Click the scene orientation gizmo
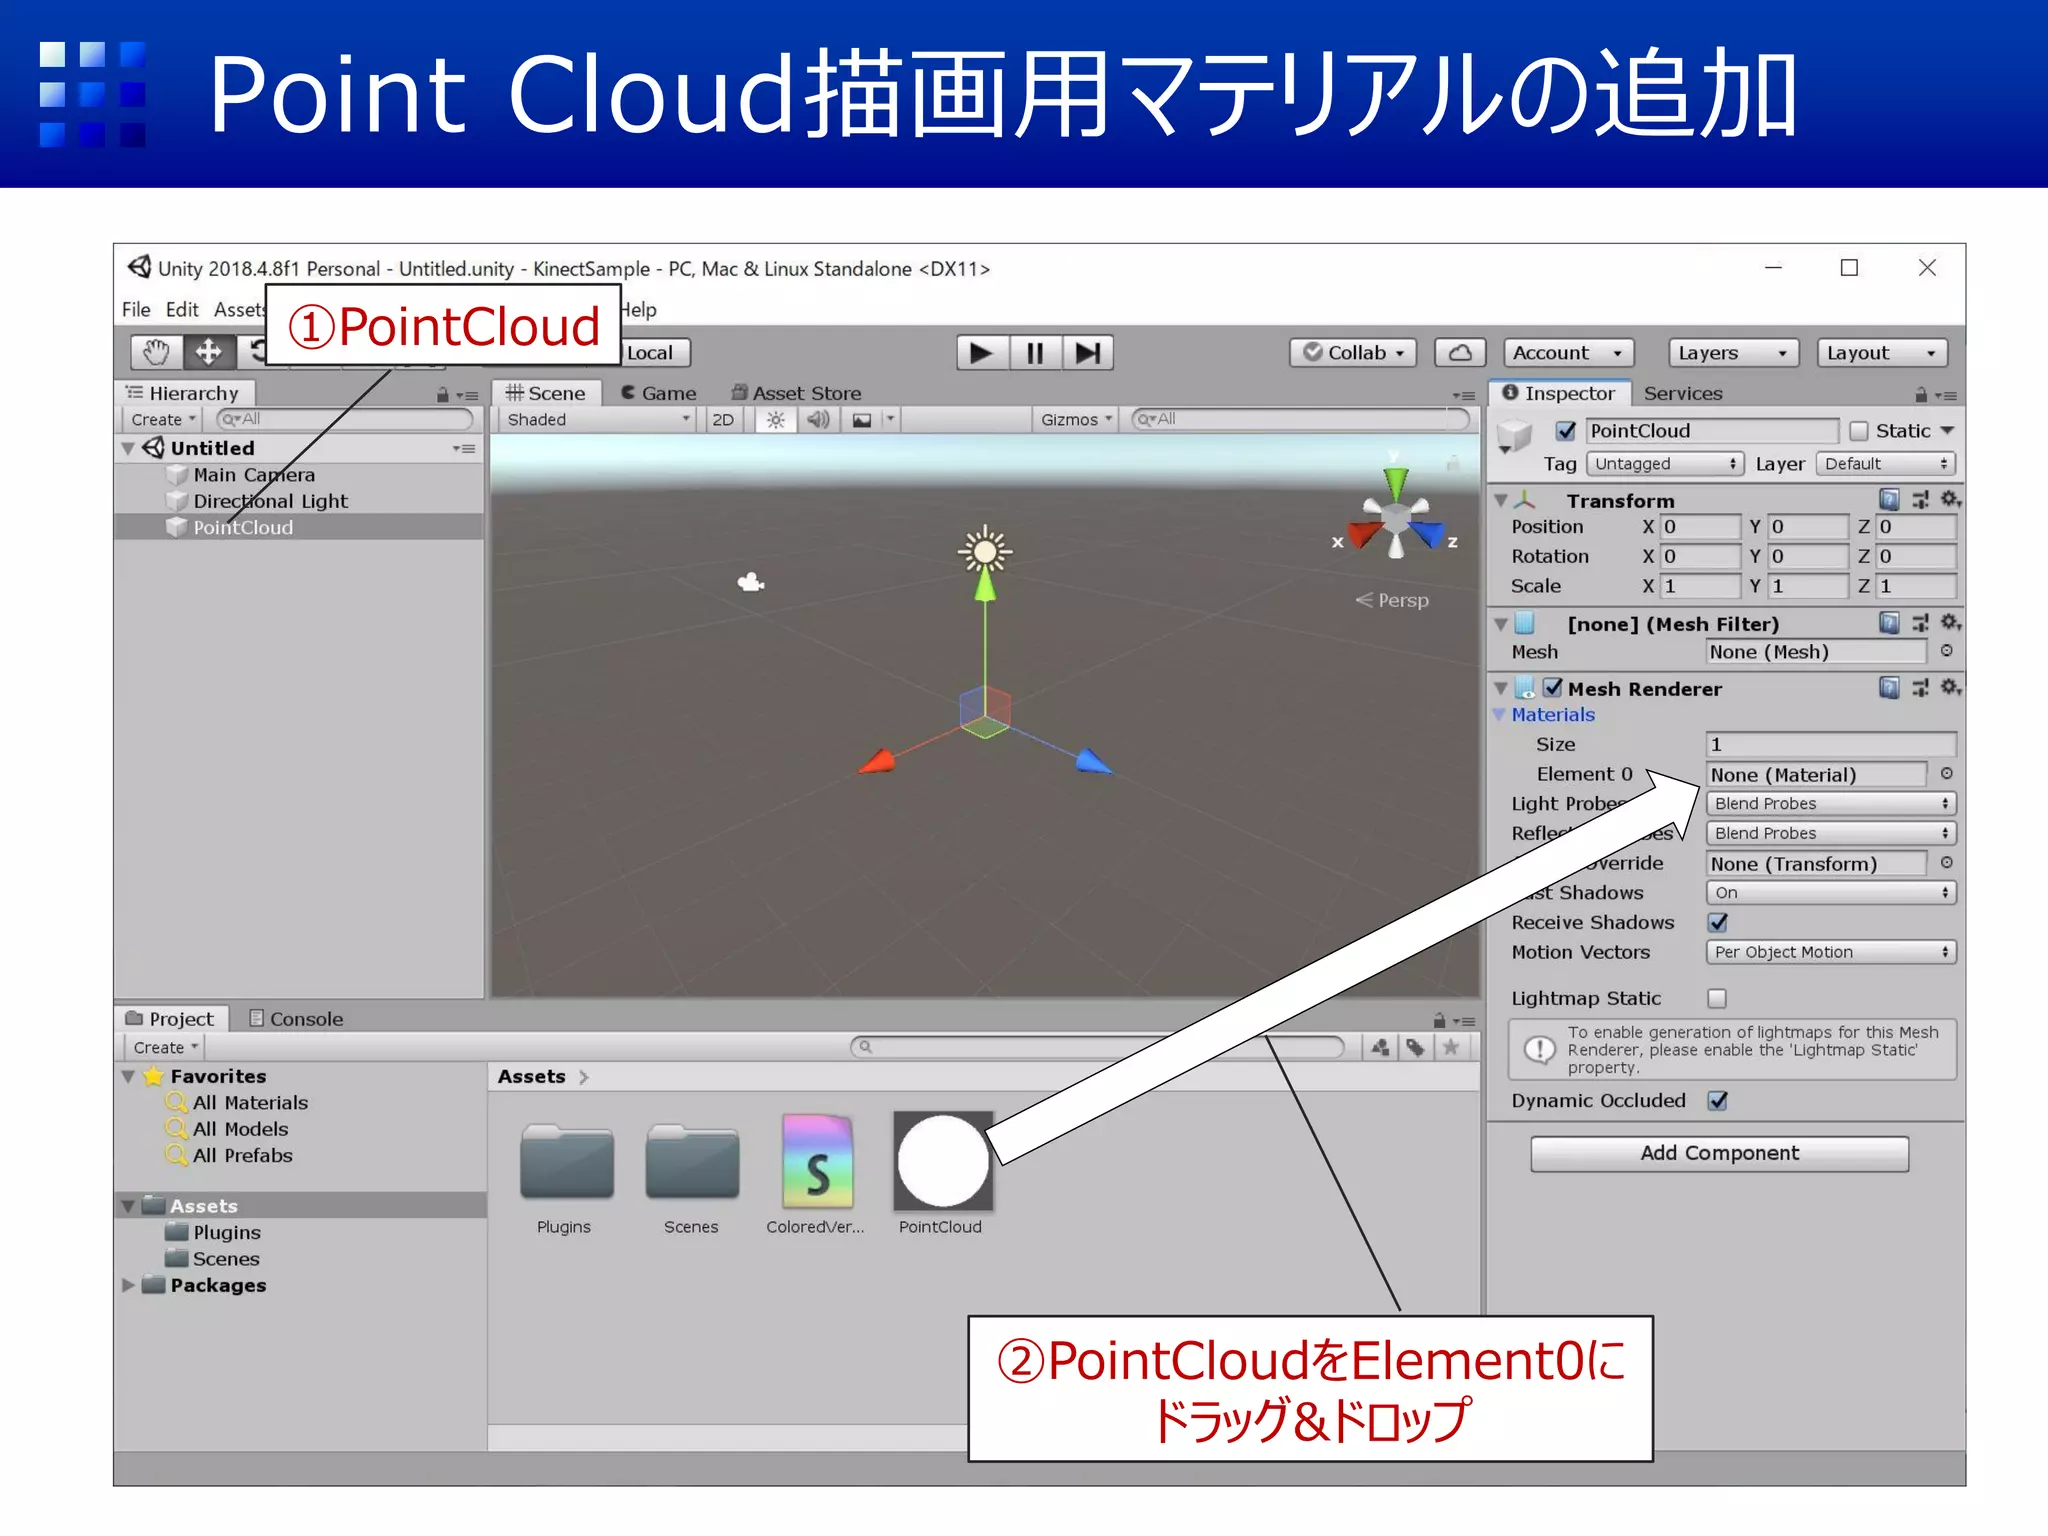Image resolution: width=2048 pixels, height=1536 pixels. 1396,515
